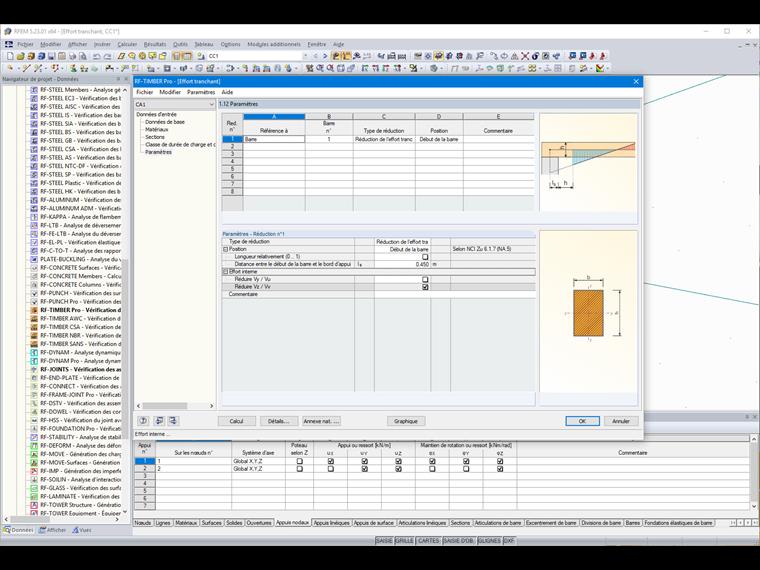Toggle uX checkbox in support row 1
Viewport: 760px width, 570px height.
[331, 461]
